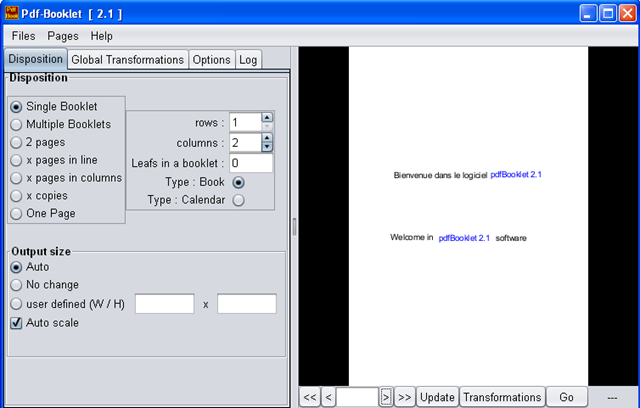This screenshot has width=640, height=408.
Task: Click the preview page number field
Action: click(x=358, y=397)
